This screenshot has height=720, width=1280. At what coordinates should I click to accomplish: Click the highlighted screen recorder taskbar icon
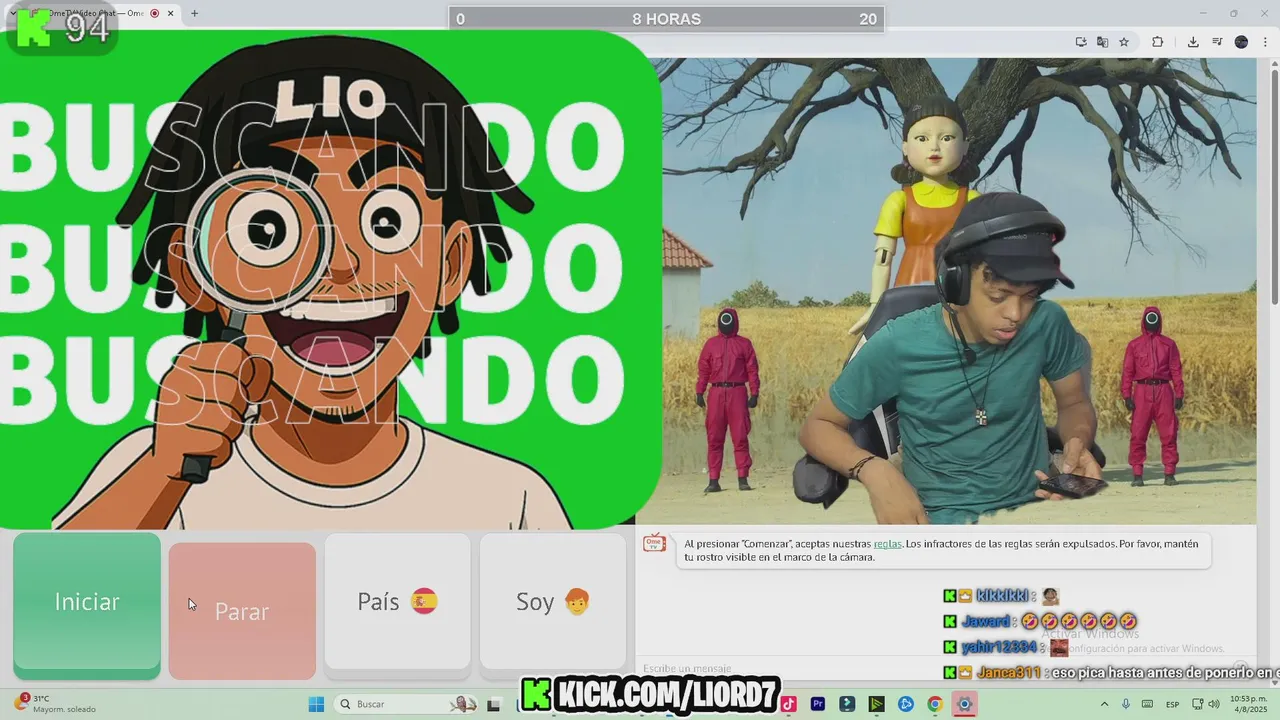point(964,704)
